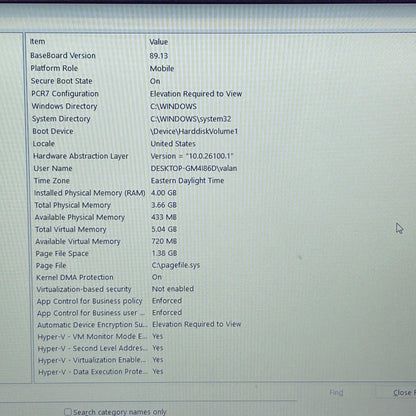Select the BaseBoard Version row

(221, 56)
